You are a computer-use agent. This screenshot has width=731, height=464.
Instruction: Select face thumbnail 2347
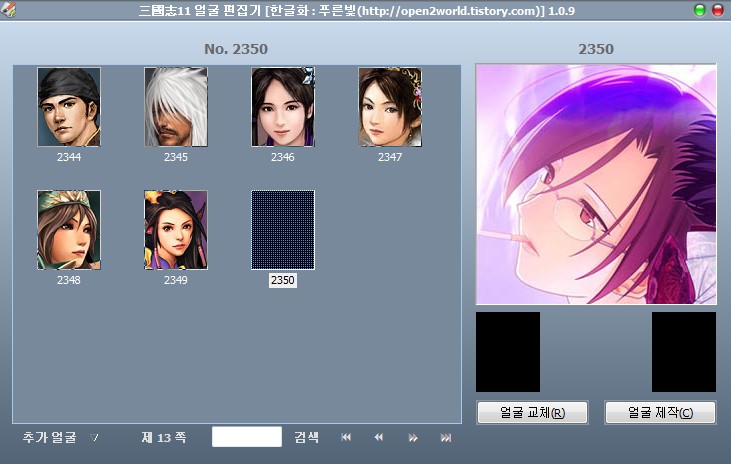click(390, 107)
